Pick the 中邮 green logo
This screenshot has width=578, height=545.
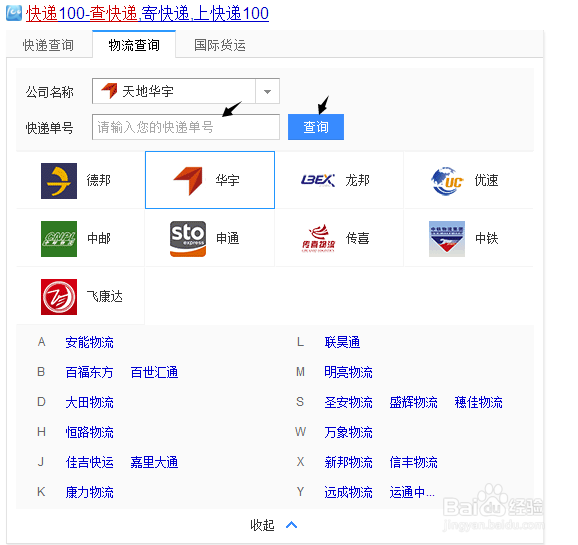click(x=59, y=239)
